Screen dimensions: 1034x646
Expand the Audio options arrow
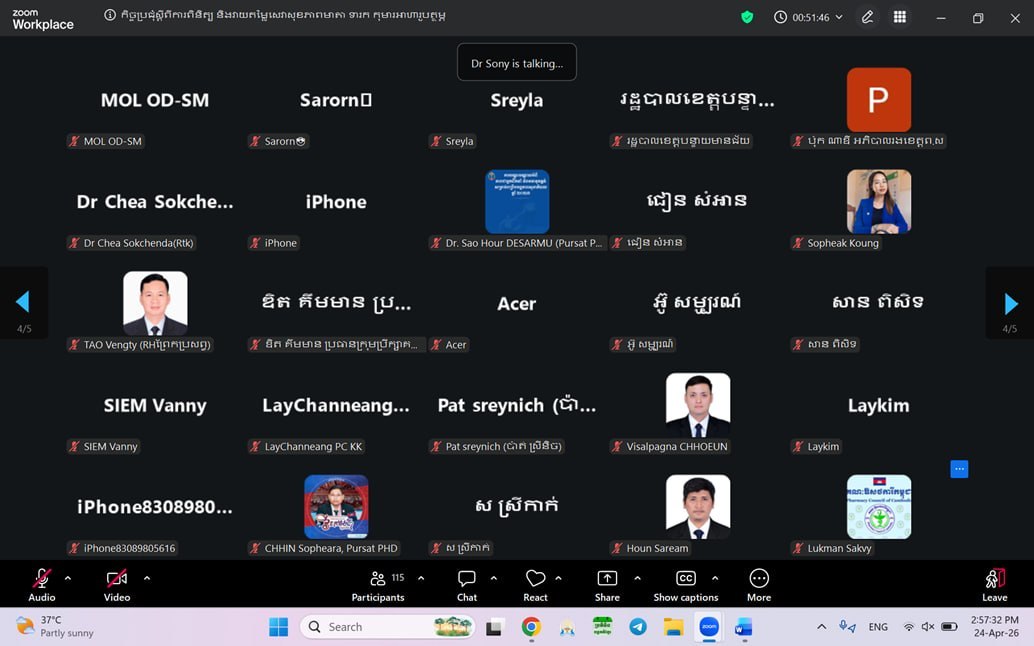68,578
